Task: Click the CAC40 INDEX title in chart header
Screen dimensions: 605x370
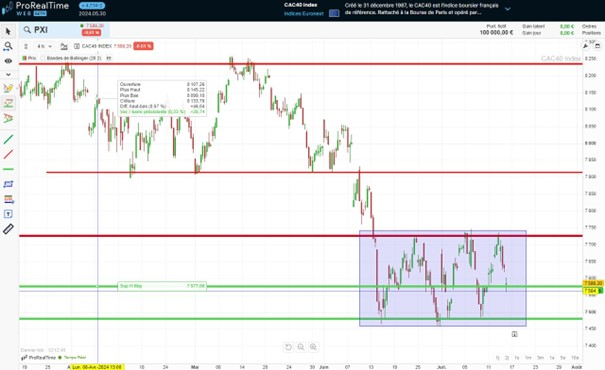Action: coord(96,46)
